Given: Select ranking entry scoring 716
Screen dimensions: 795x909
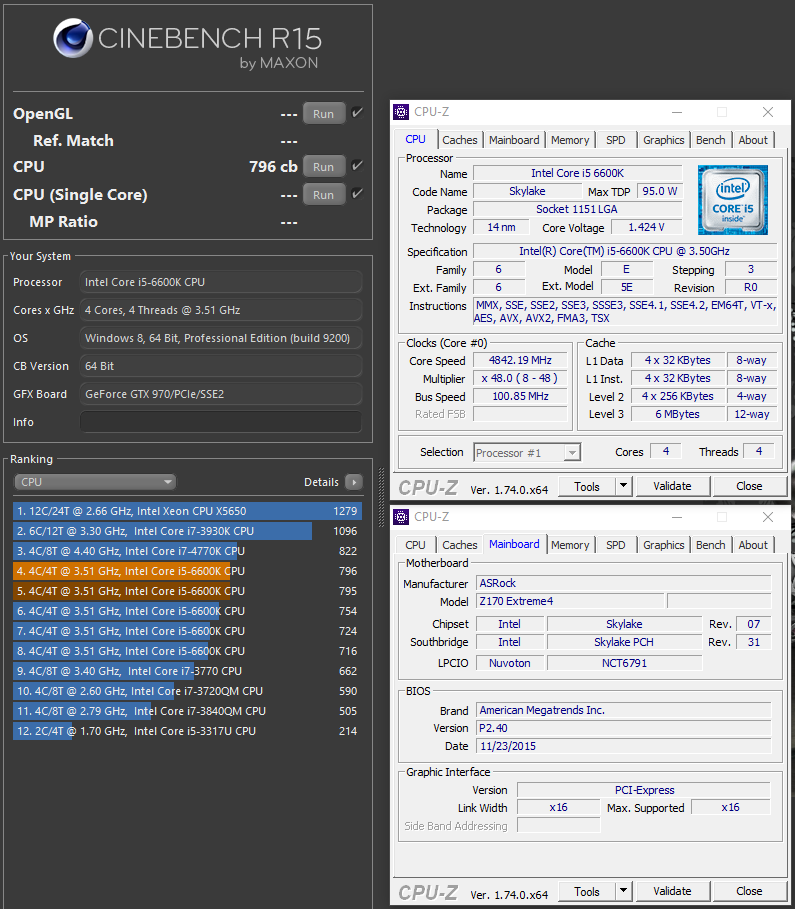Looking at the screenshot, I should point(187,651).
